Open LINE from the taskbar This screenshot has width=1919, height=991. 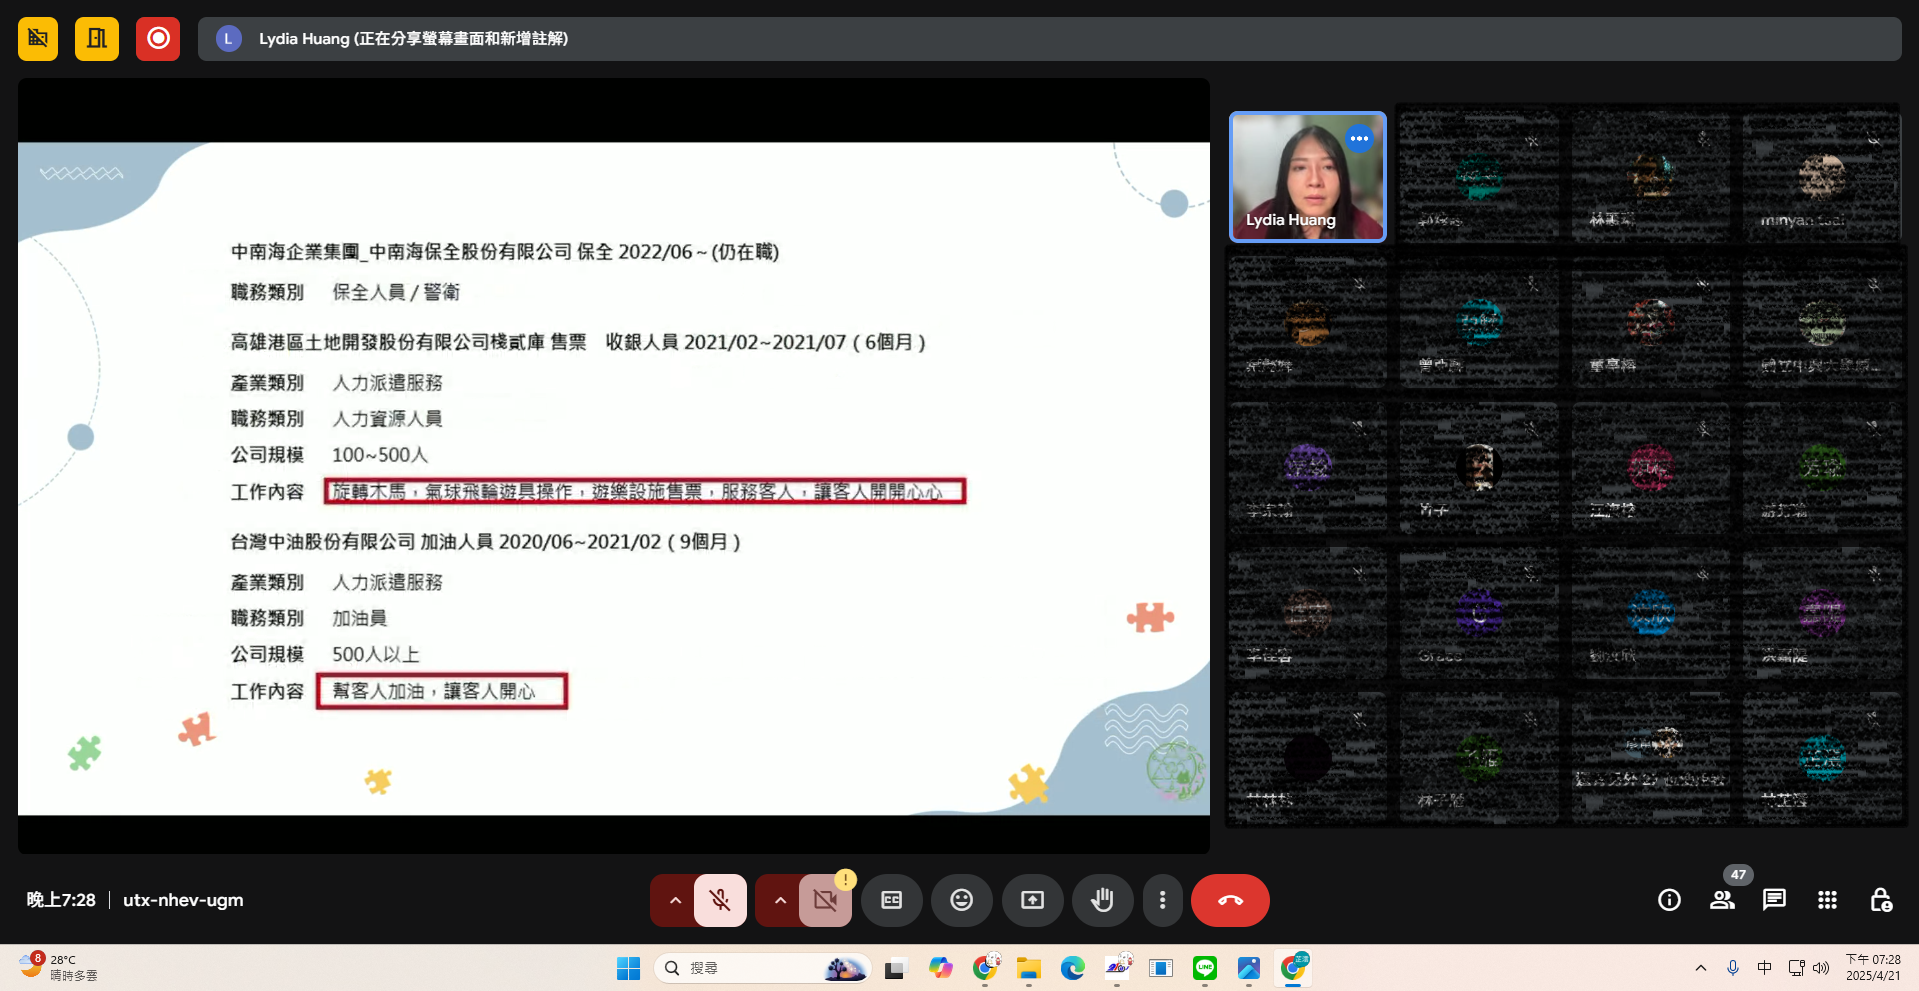pos(1204,968)
